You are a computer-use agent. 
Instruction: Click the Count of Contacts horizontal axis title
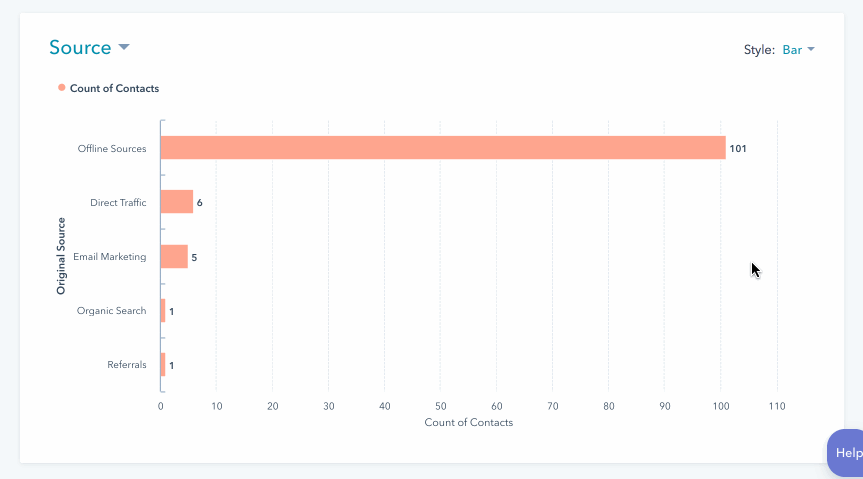click(468, 423)
